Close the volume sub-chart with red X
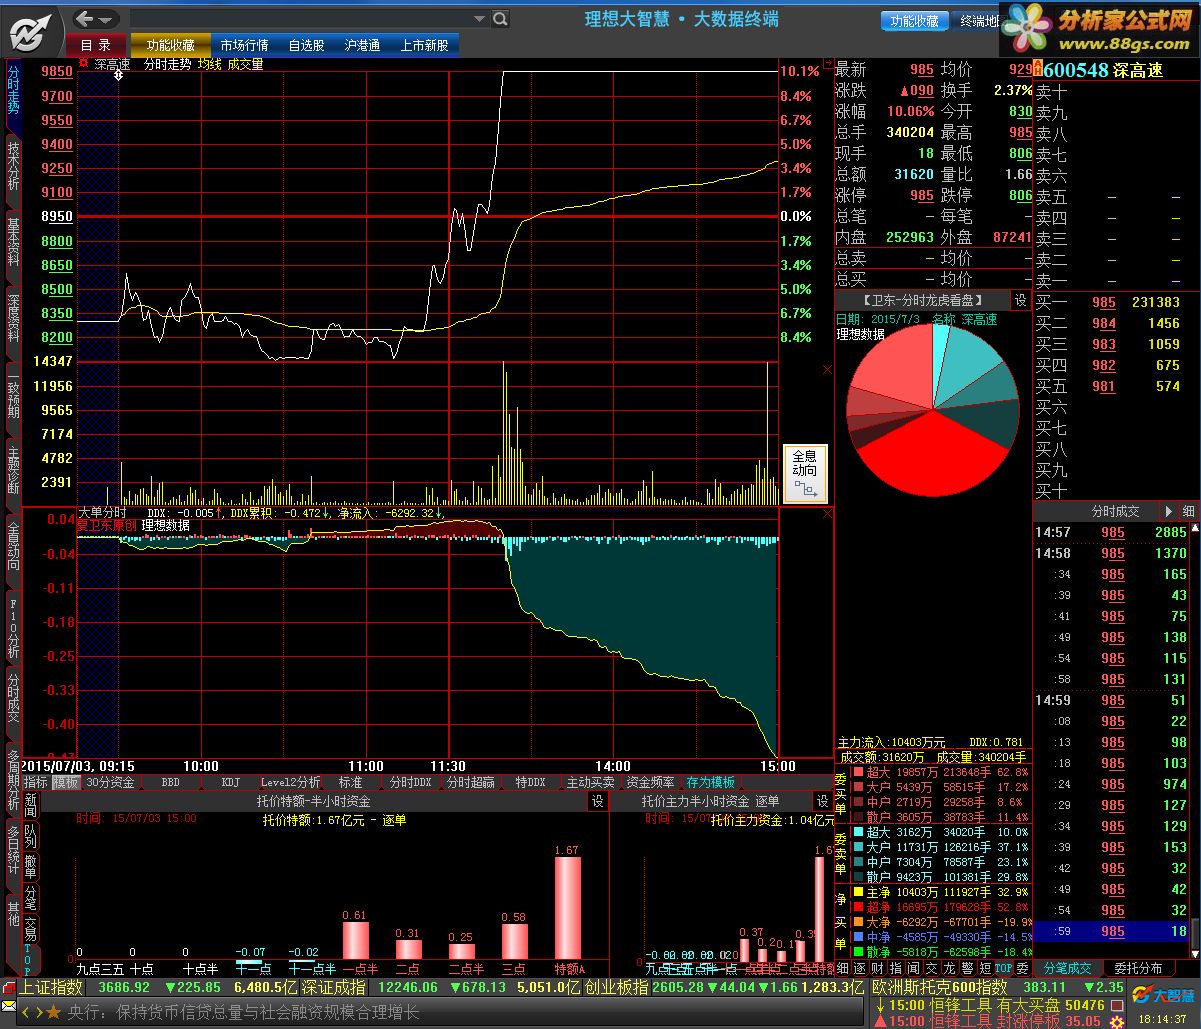The image size is (1201, 1029). click(x=827, y=370)
